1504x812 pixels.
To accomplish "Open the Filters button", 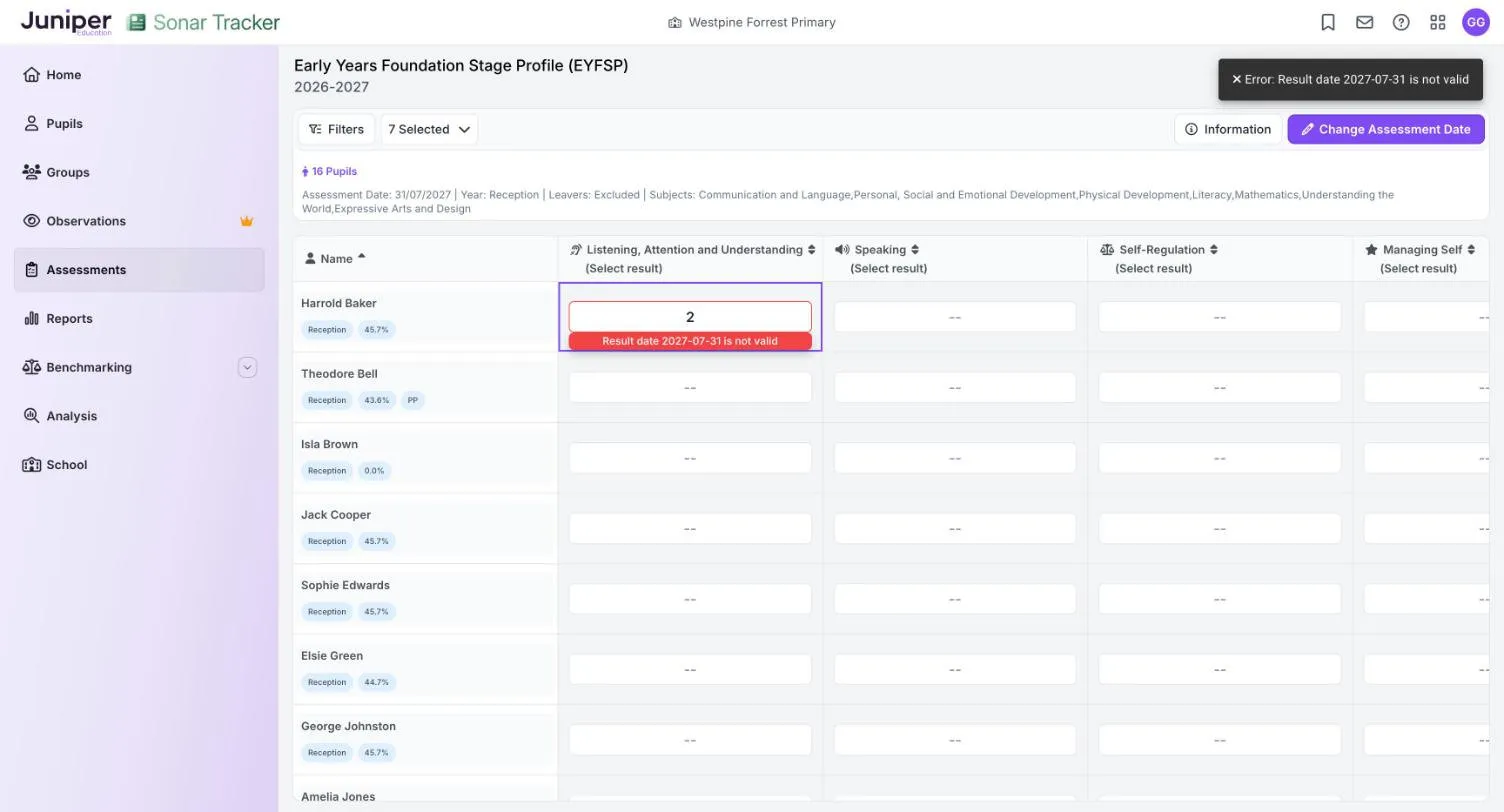I will point(336,129).
